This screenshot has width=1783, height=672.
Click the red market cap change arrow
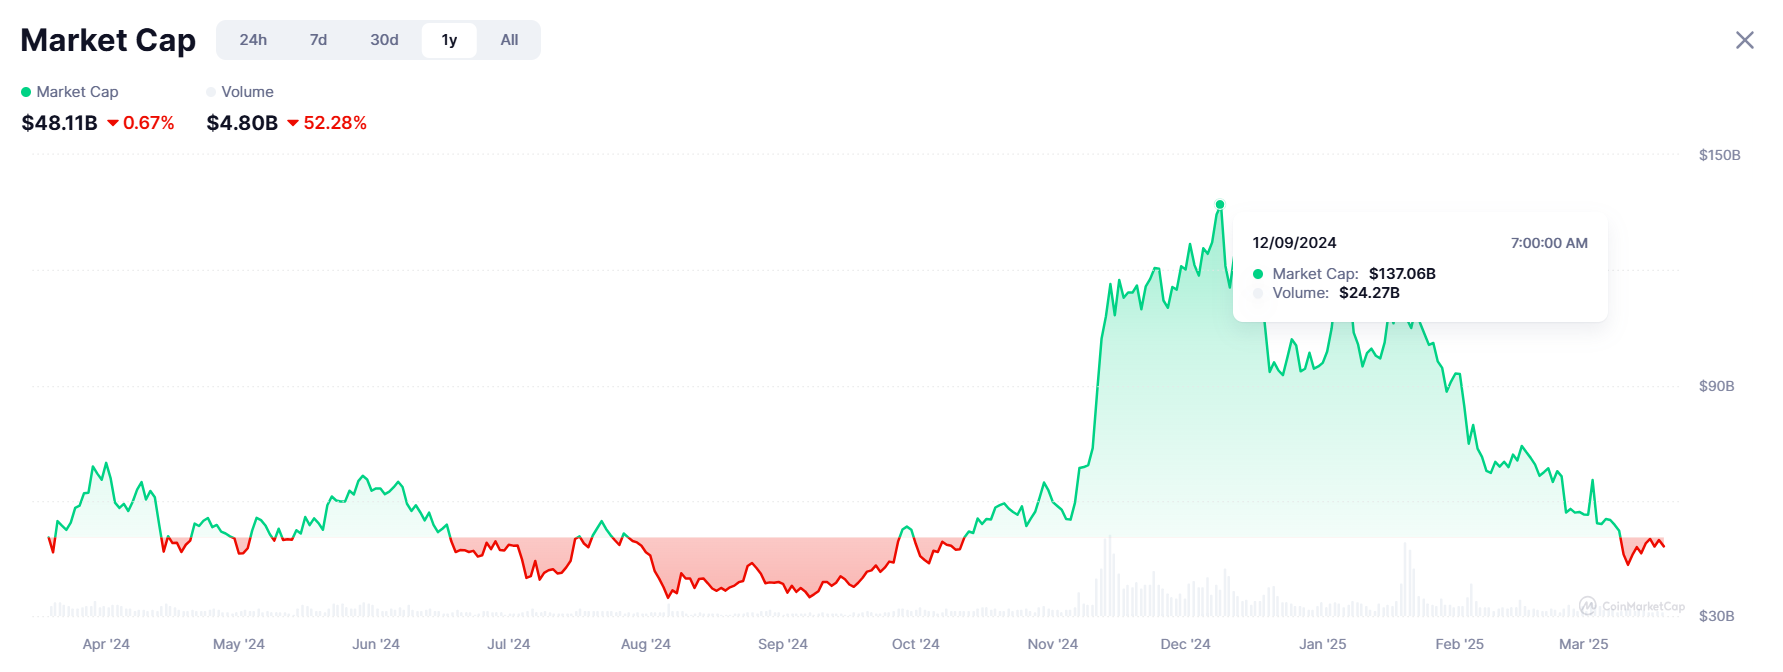pos(113,123)
